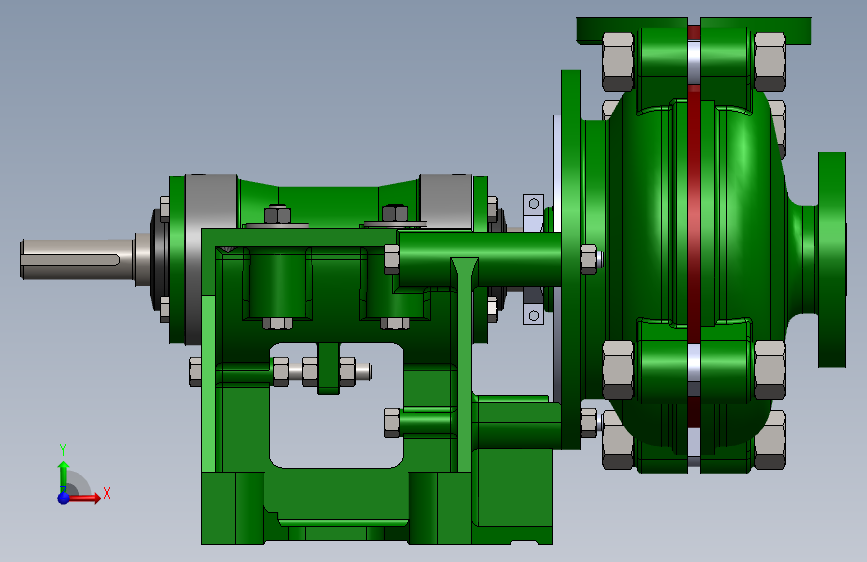Select the gray keyed drive shaft end
The width and height of the screenshot is (867, 562).
tap(77, 259)
